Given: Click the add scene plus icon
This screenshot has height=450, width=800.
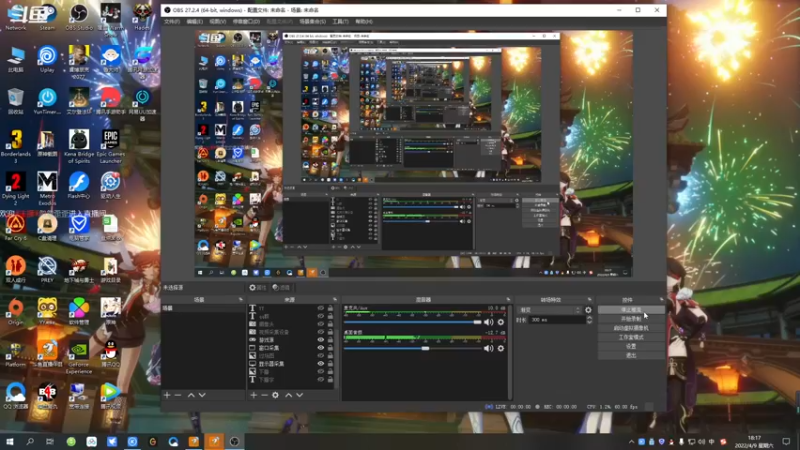Looking at the screenshot, I should [167, 395].
